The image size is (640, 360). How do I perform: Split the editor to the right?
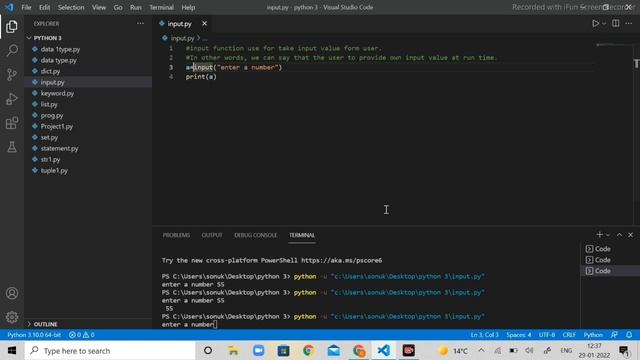coord(616,24)
